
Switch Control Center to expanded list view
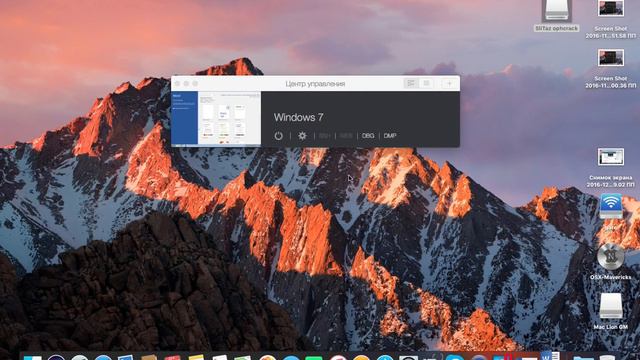(411, 83)
